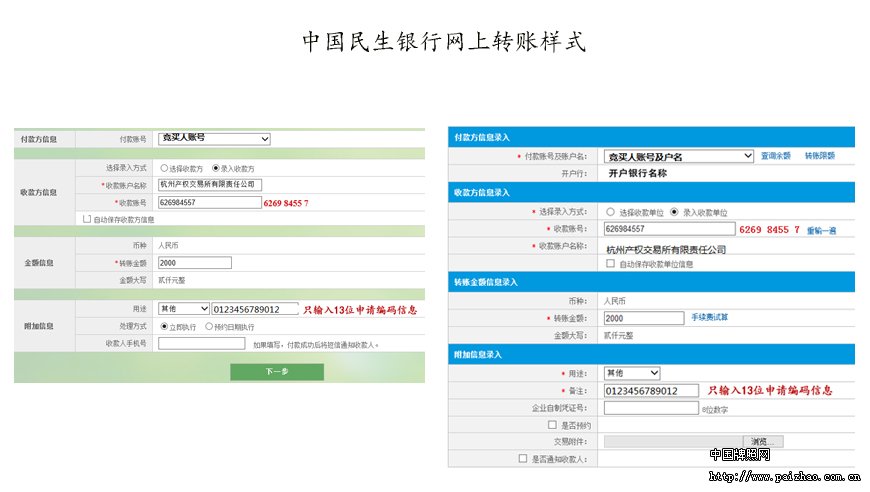The width and height of the screenshot is (870, 492).
Task: Click the '手续费试算' link
Action: [710, 317]
